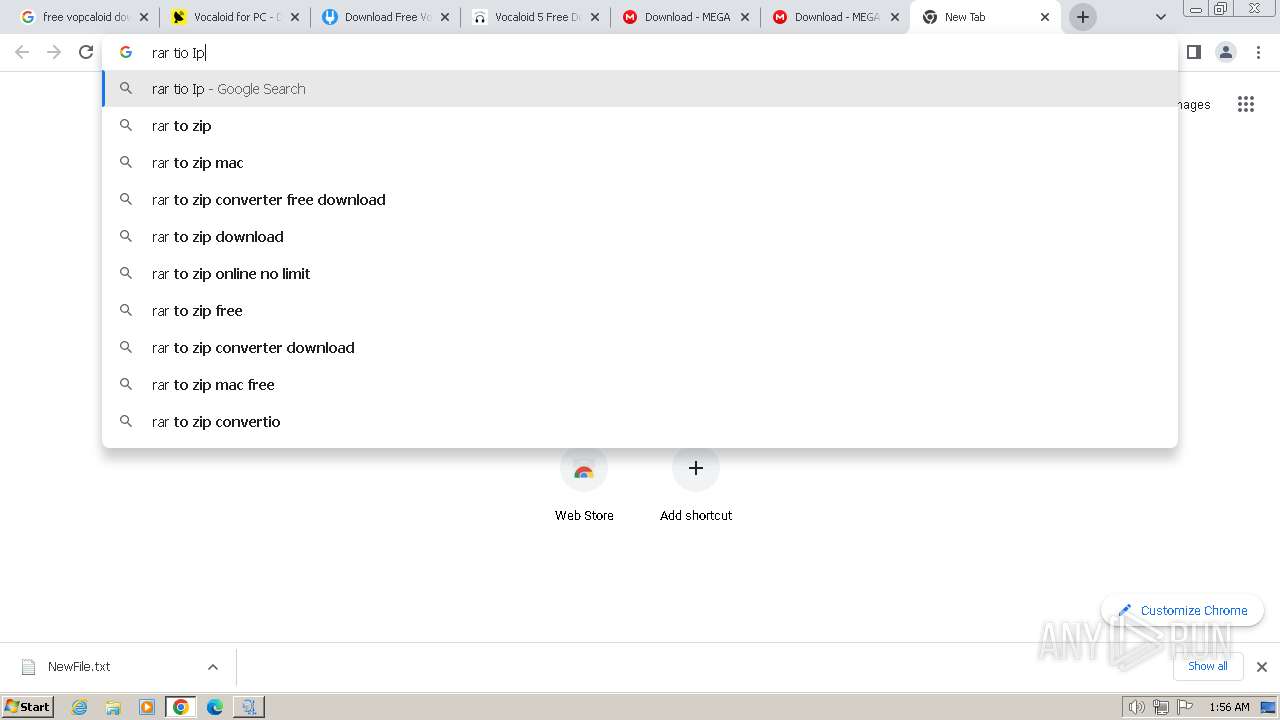Click the Customize Chrome button
Screen dimensions: 1280x720
[x=1182, y=610]
